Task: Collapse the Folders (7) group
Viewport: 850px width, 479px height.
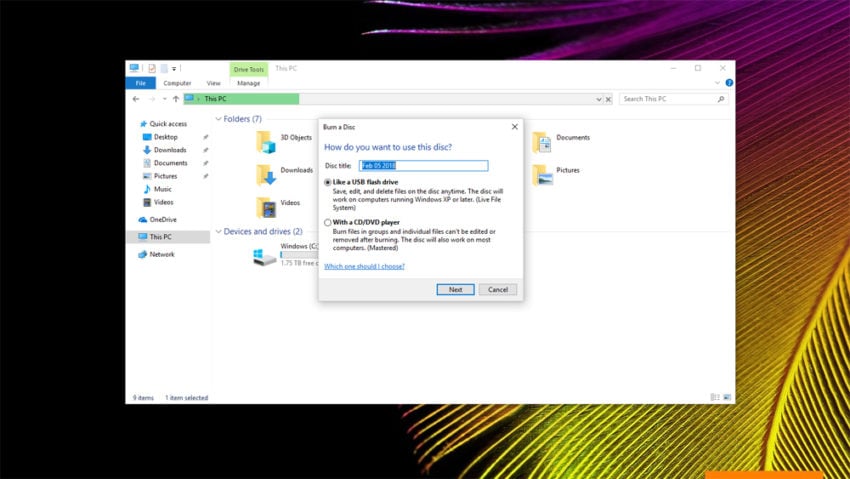Action: (x=218, y=119)
